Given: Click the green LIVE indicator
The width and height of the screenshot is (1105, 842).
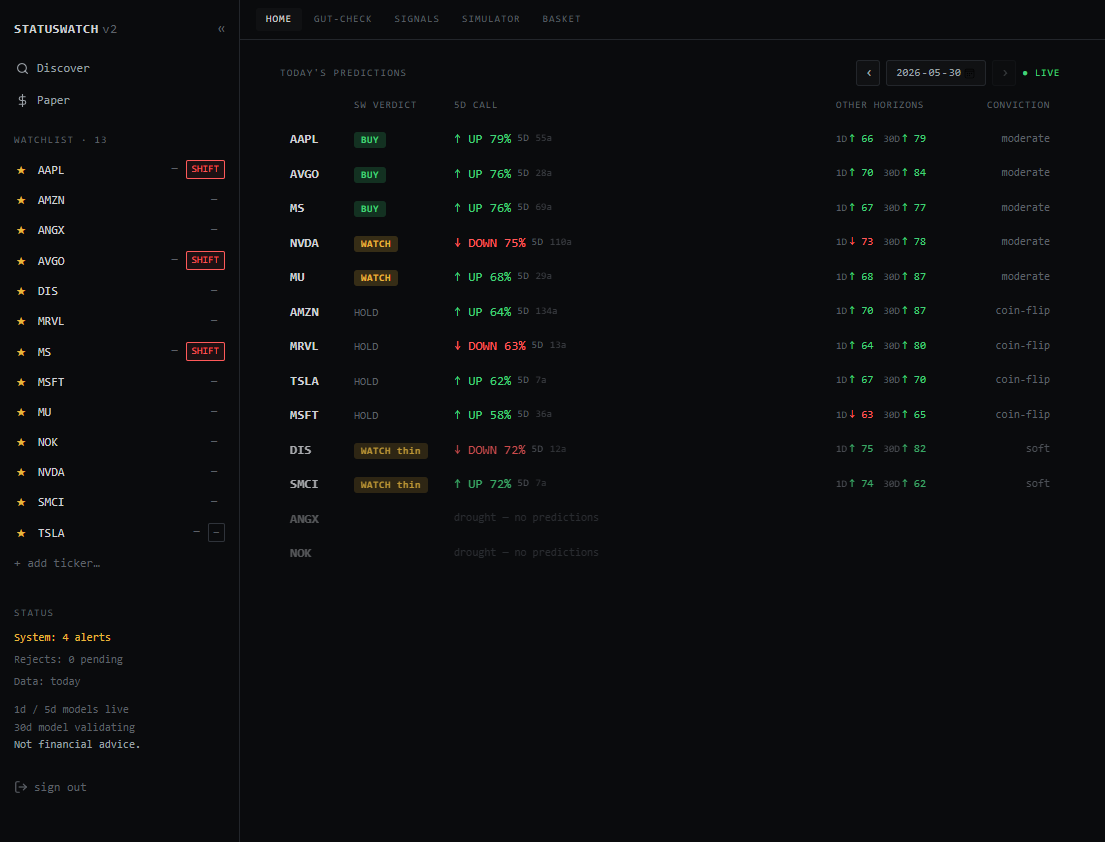Looking at the screenshot, I should [x=1041, y=73].
